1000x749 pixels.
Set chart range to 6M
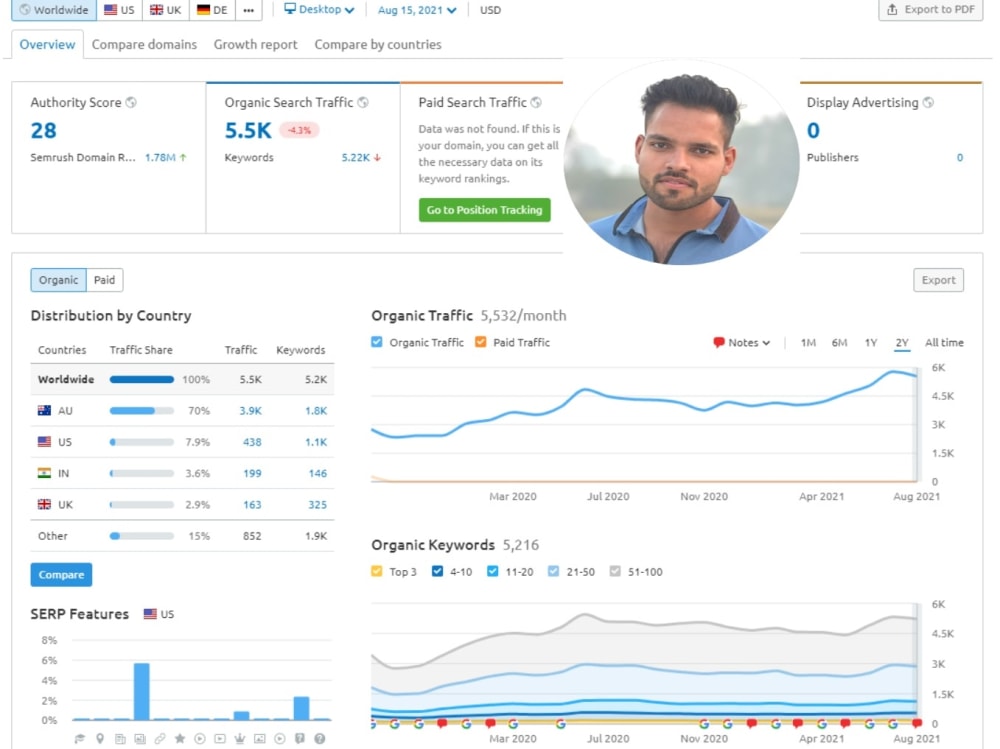point(839,343)
